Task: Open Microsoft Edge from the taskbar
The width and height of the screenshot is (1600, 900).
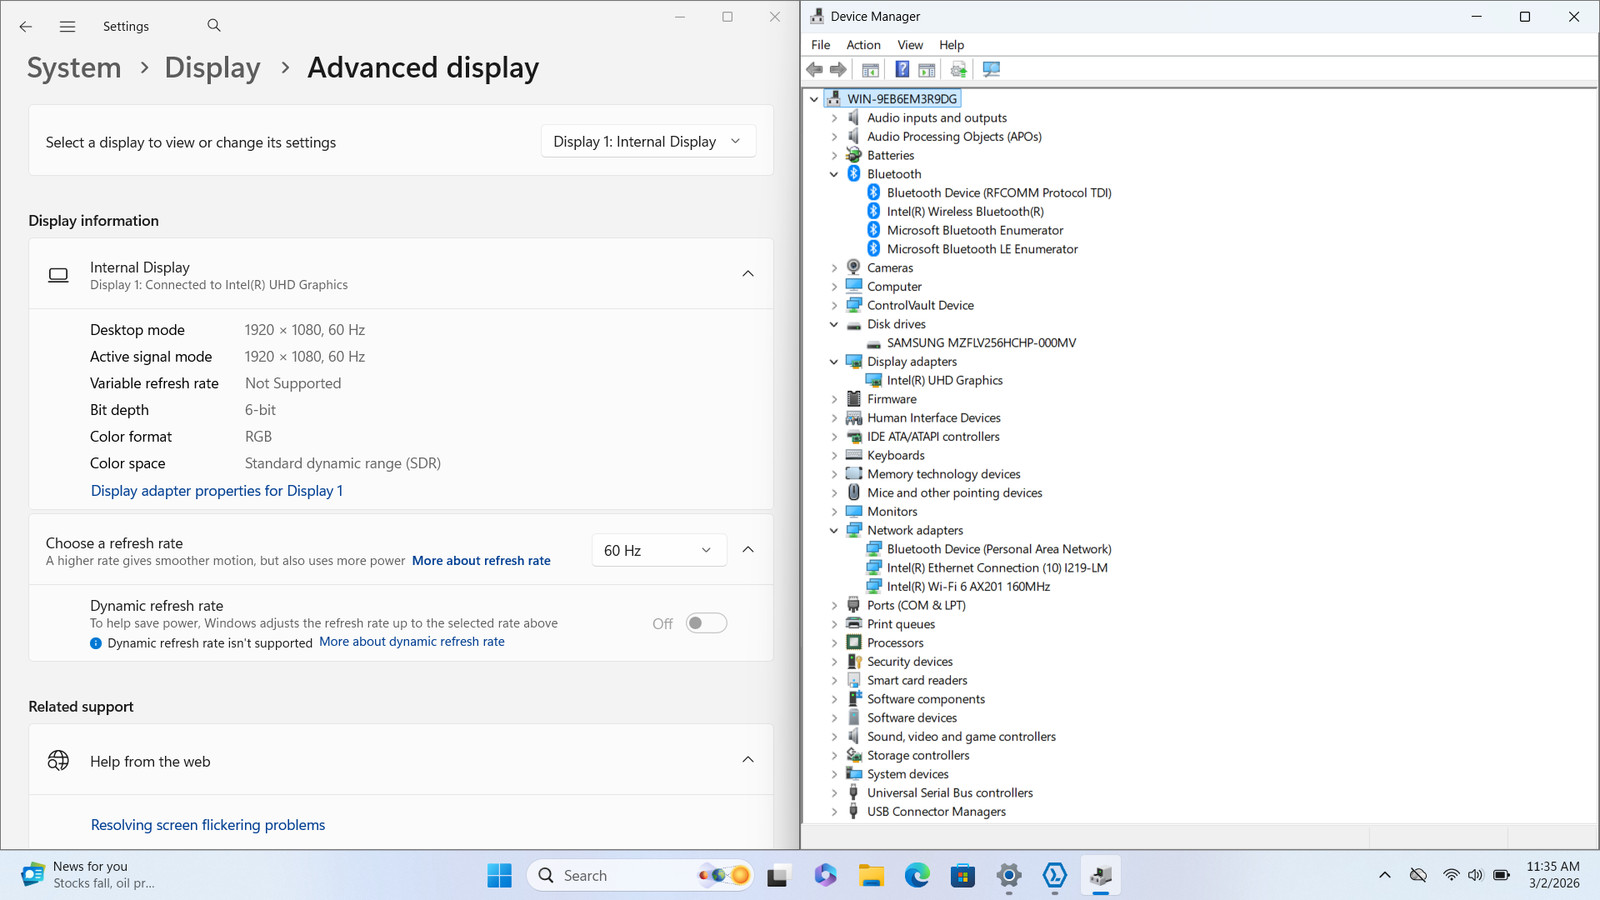Action: 917,876
